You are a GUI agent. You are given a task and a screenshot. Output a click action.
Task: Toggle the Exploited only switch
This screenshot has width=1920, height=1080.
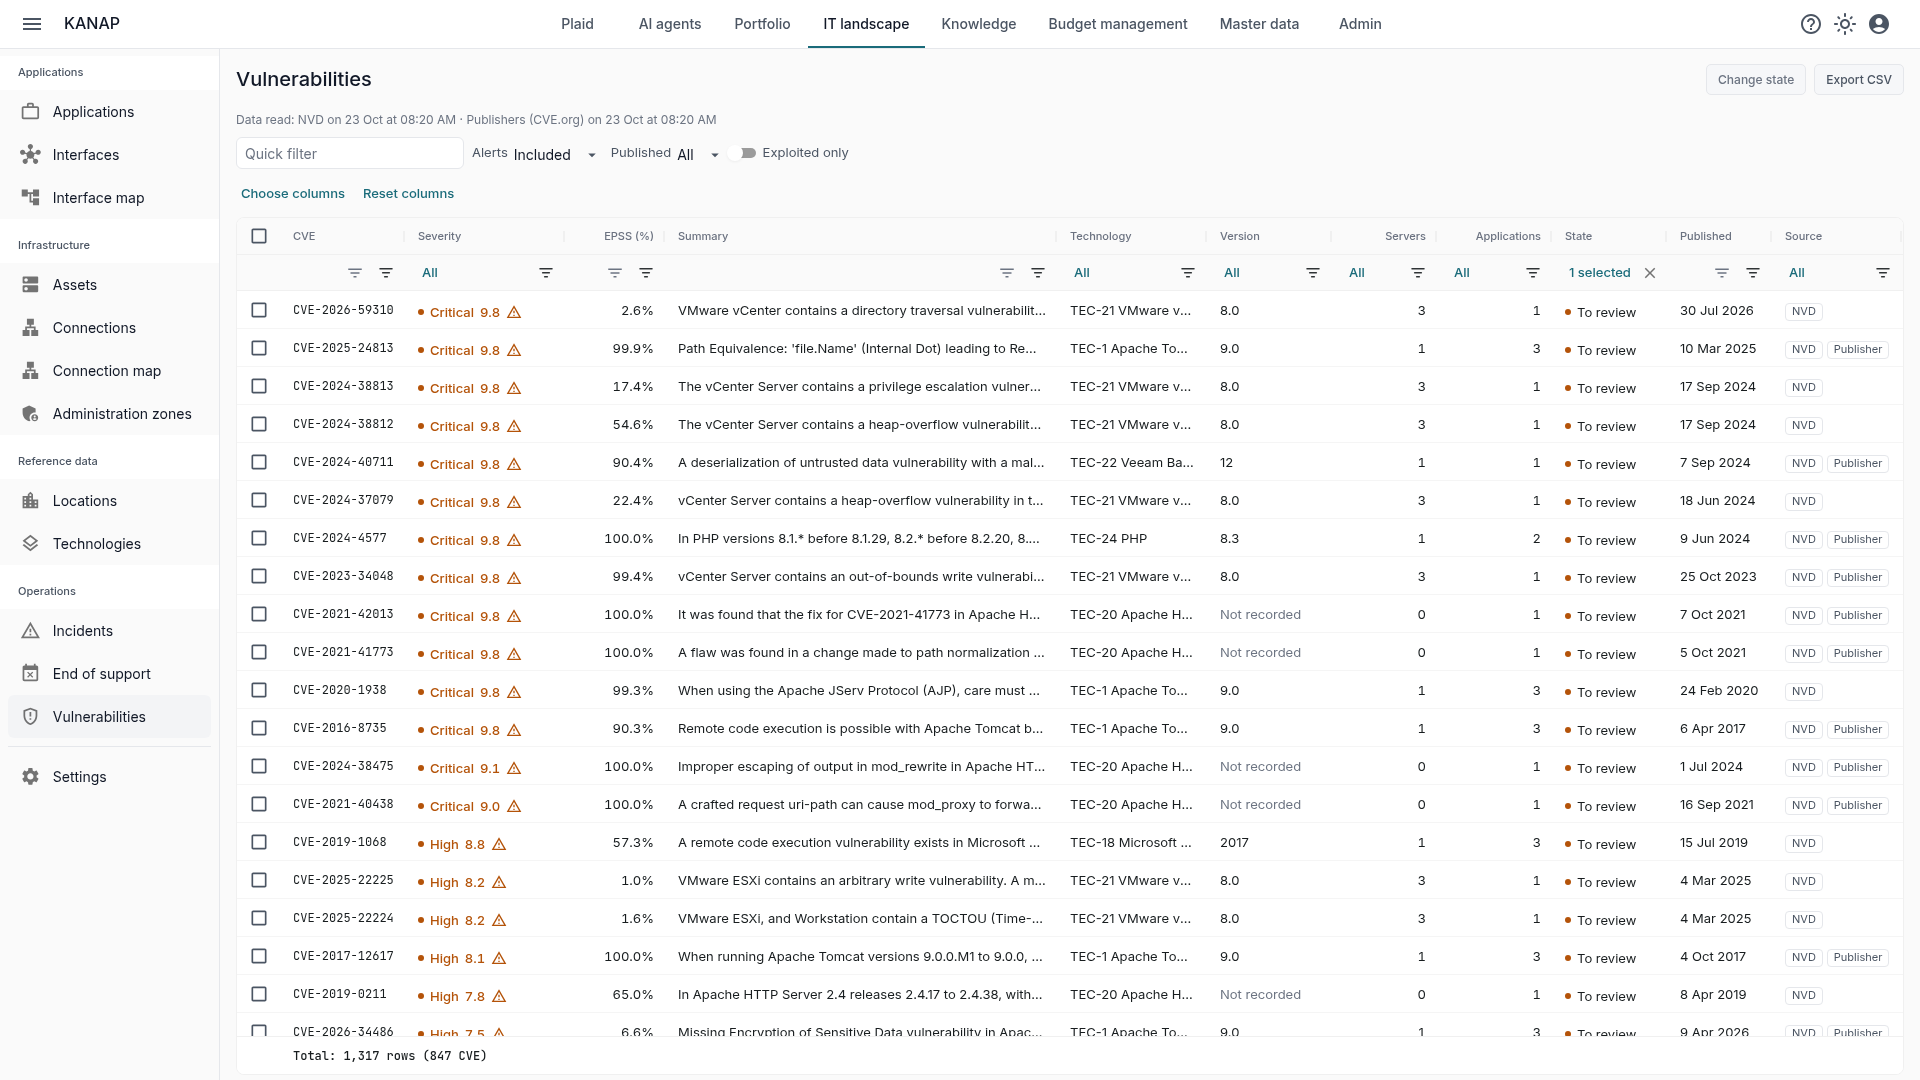click(x=742, y=153)
